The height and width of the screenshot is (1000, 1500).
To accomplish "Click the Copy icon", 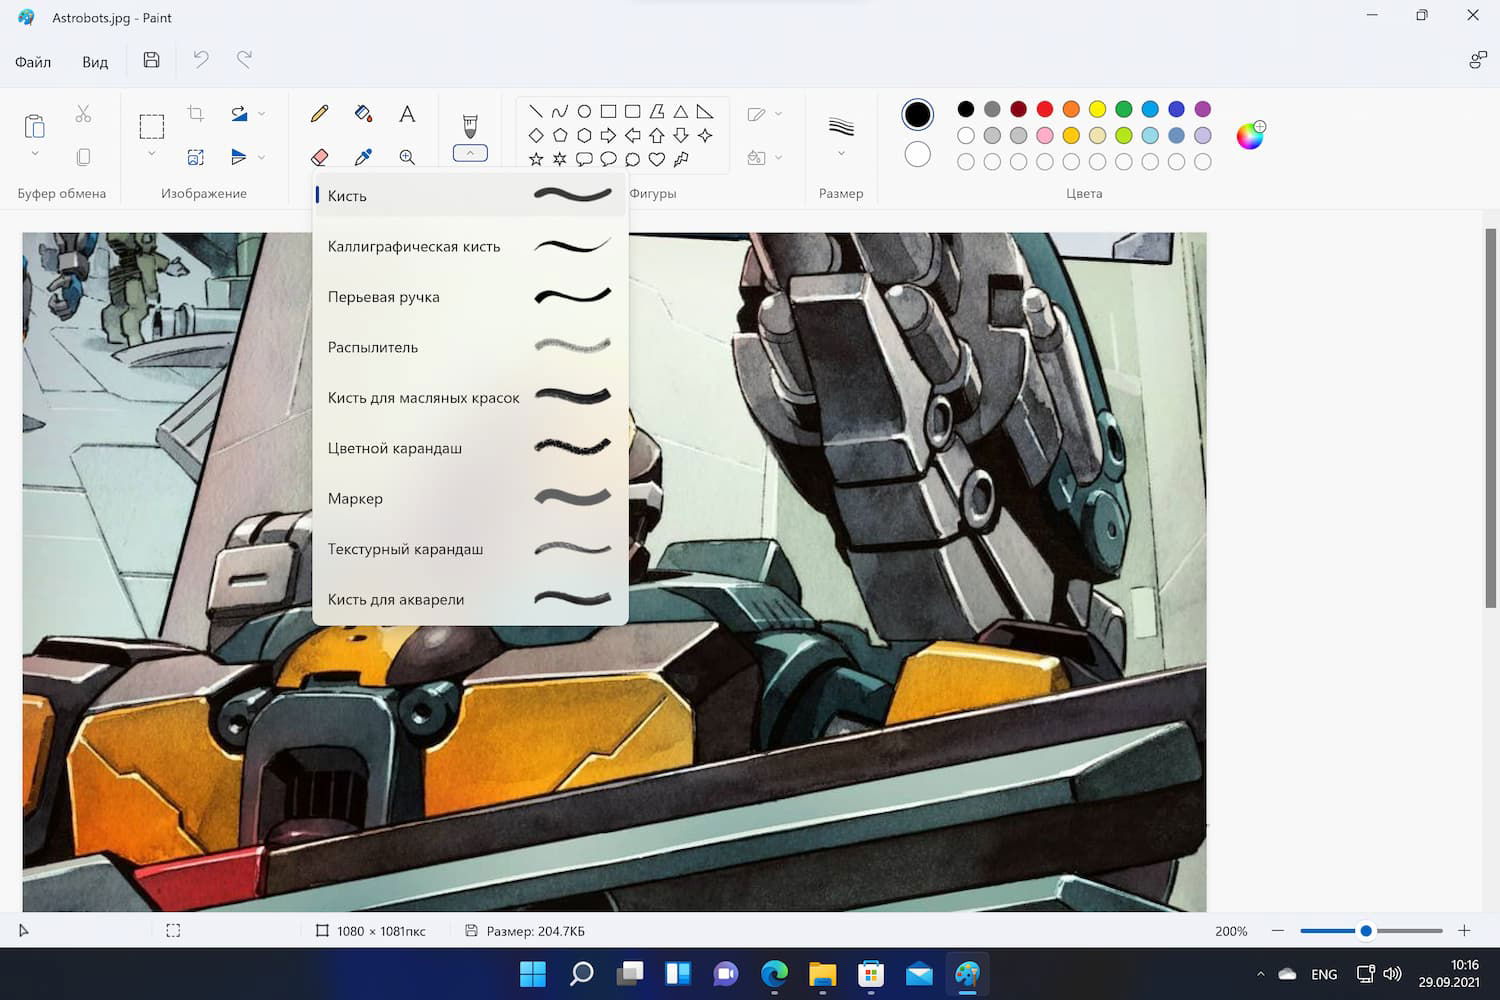I will [x=83, y=157].
